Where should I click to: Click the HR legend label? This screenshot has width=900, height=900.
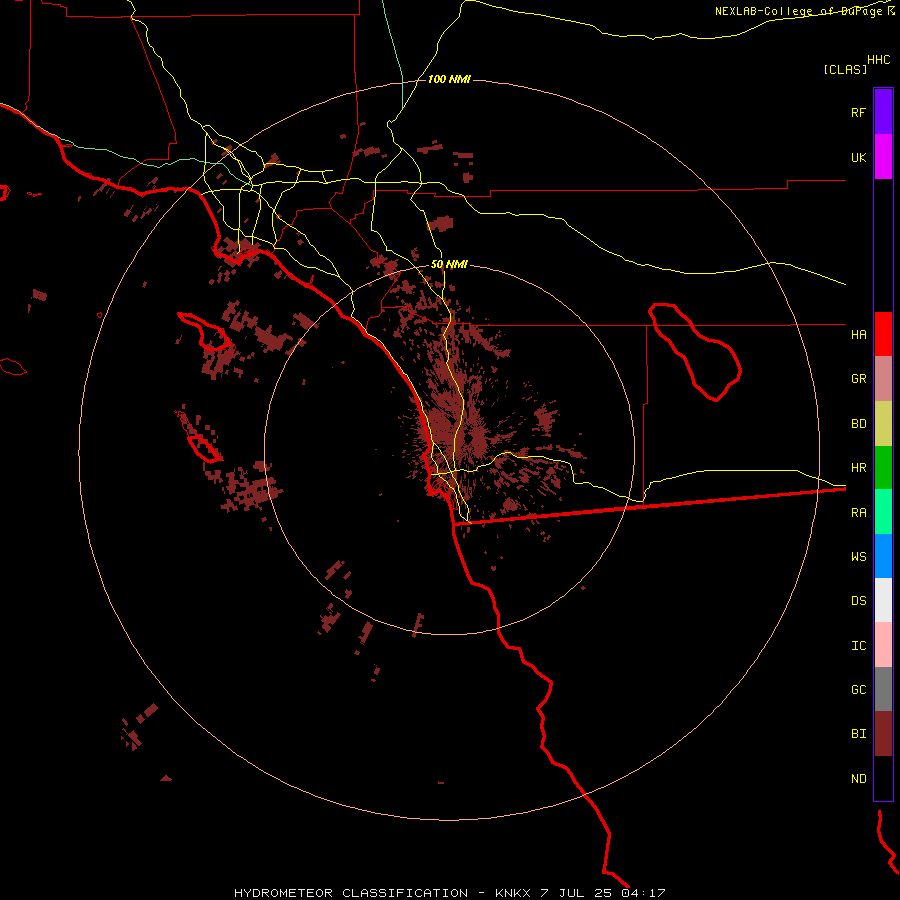(x=858, y=468)
